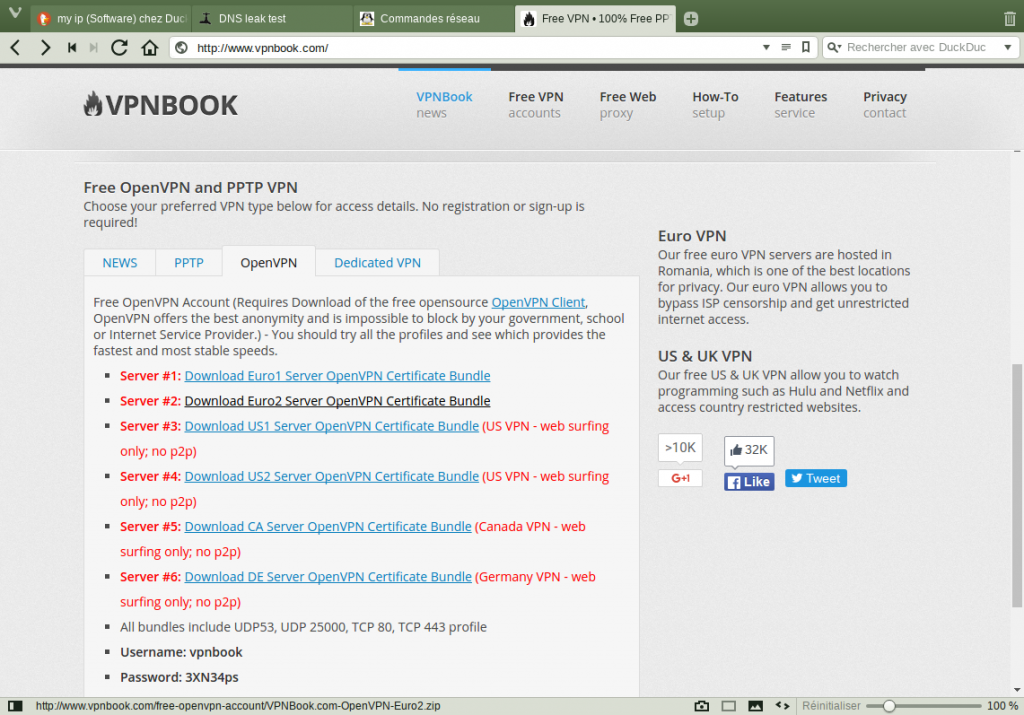Open the NEWS tab
Image resolution: width=1024 pixels, height=715 pixels.
(x=120, y=262)
